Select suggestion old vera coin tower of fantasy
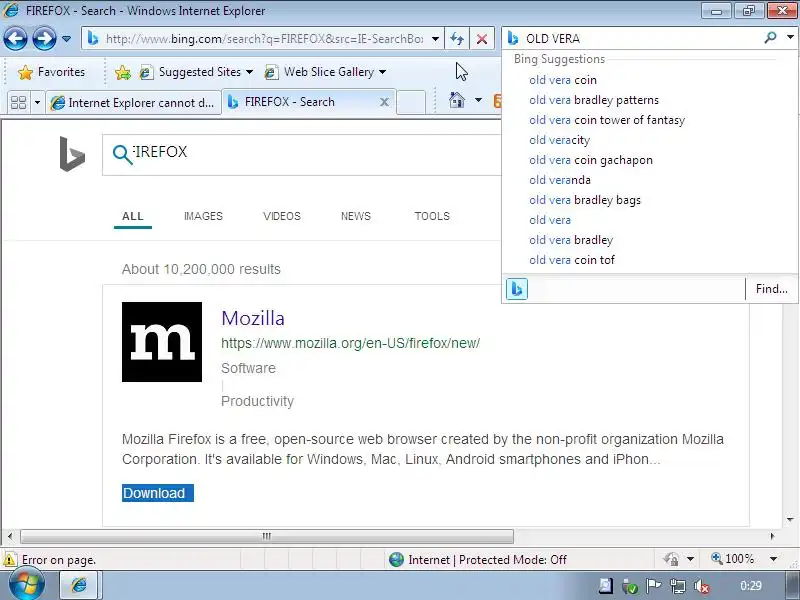800x600 pixels. click(607, 120)
